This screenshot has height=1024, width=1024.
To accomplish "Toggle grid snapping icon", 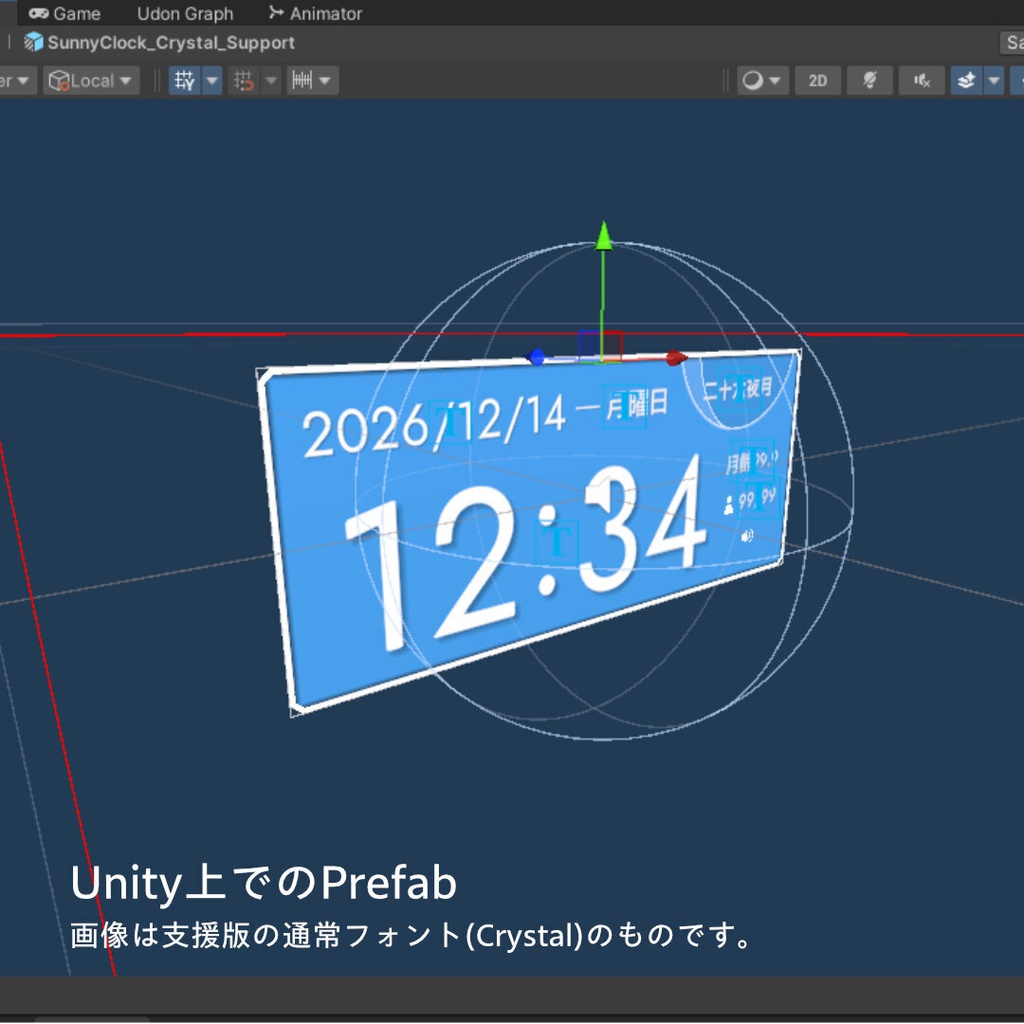I will [244, 81].
